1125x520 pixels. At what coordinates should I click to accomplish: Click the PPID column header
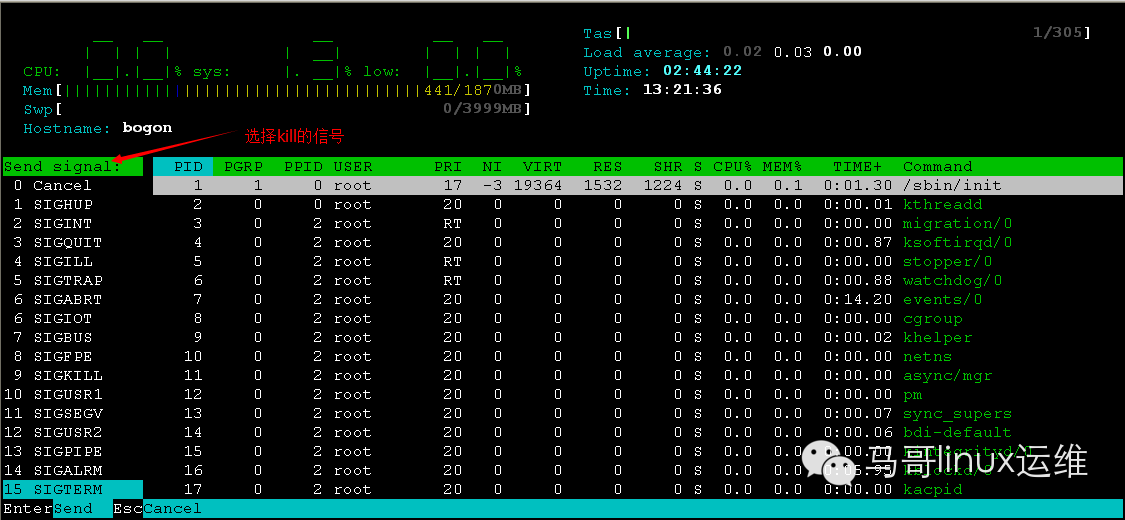click(x=303, y=166)
